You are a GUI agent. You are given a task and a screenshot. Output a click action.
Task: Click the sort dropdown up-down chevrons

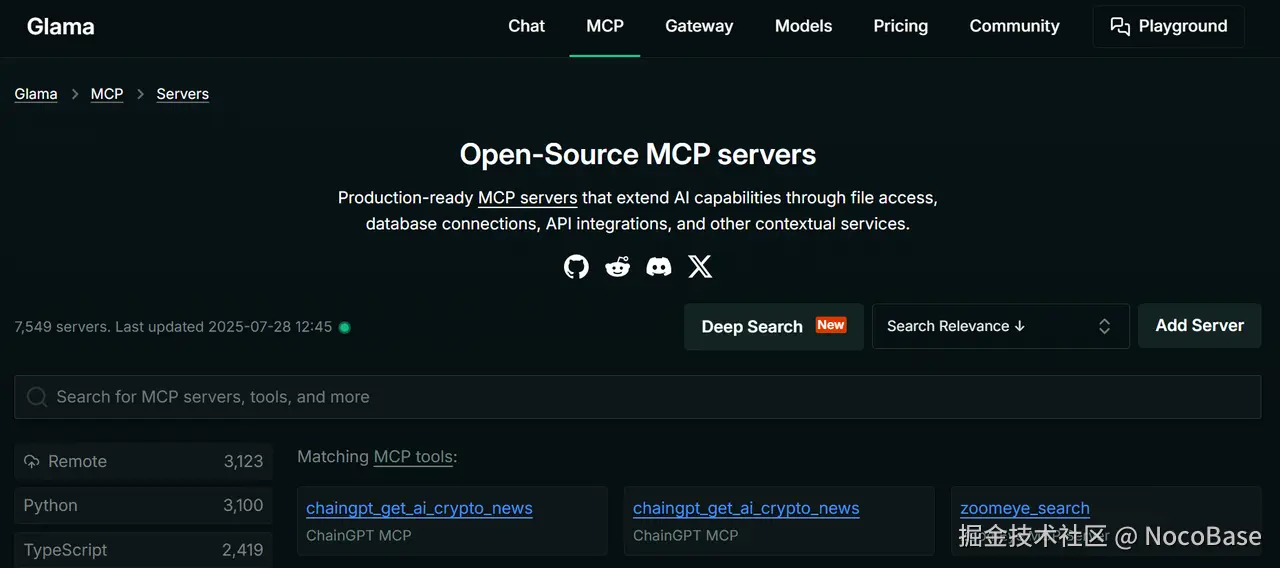[x=1105, y=326]
